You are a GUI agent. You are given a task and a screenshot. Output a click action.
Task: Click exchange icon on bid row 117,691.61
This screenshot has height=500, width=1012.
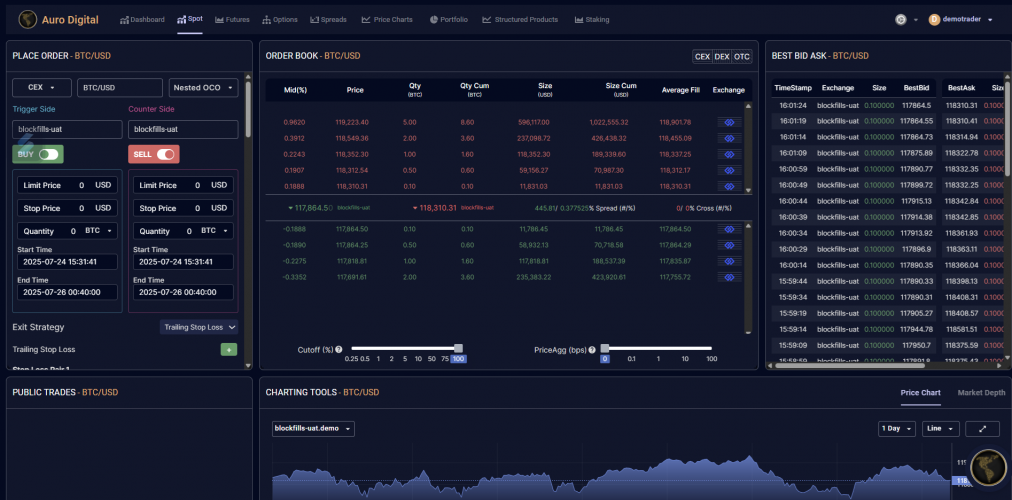click(x=729, y=277)
